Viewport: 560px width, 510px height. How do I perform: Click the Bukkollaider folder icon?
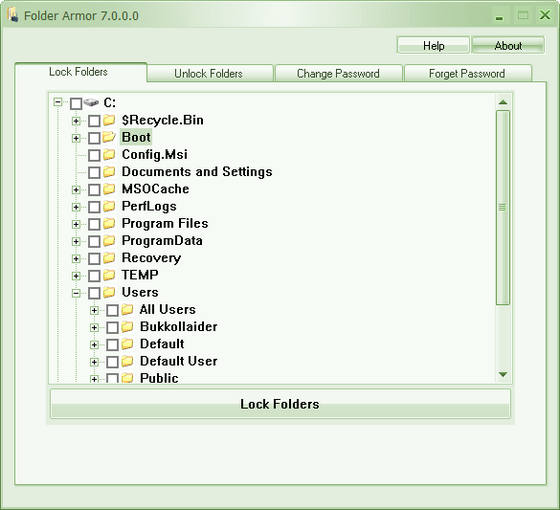127,327
